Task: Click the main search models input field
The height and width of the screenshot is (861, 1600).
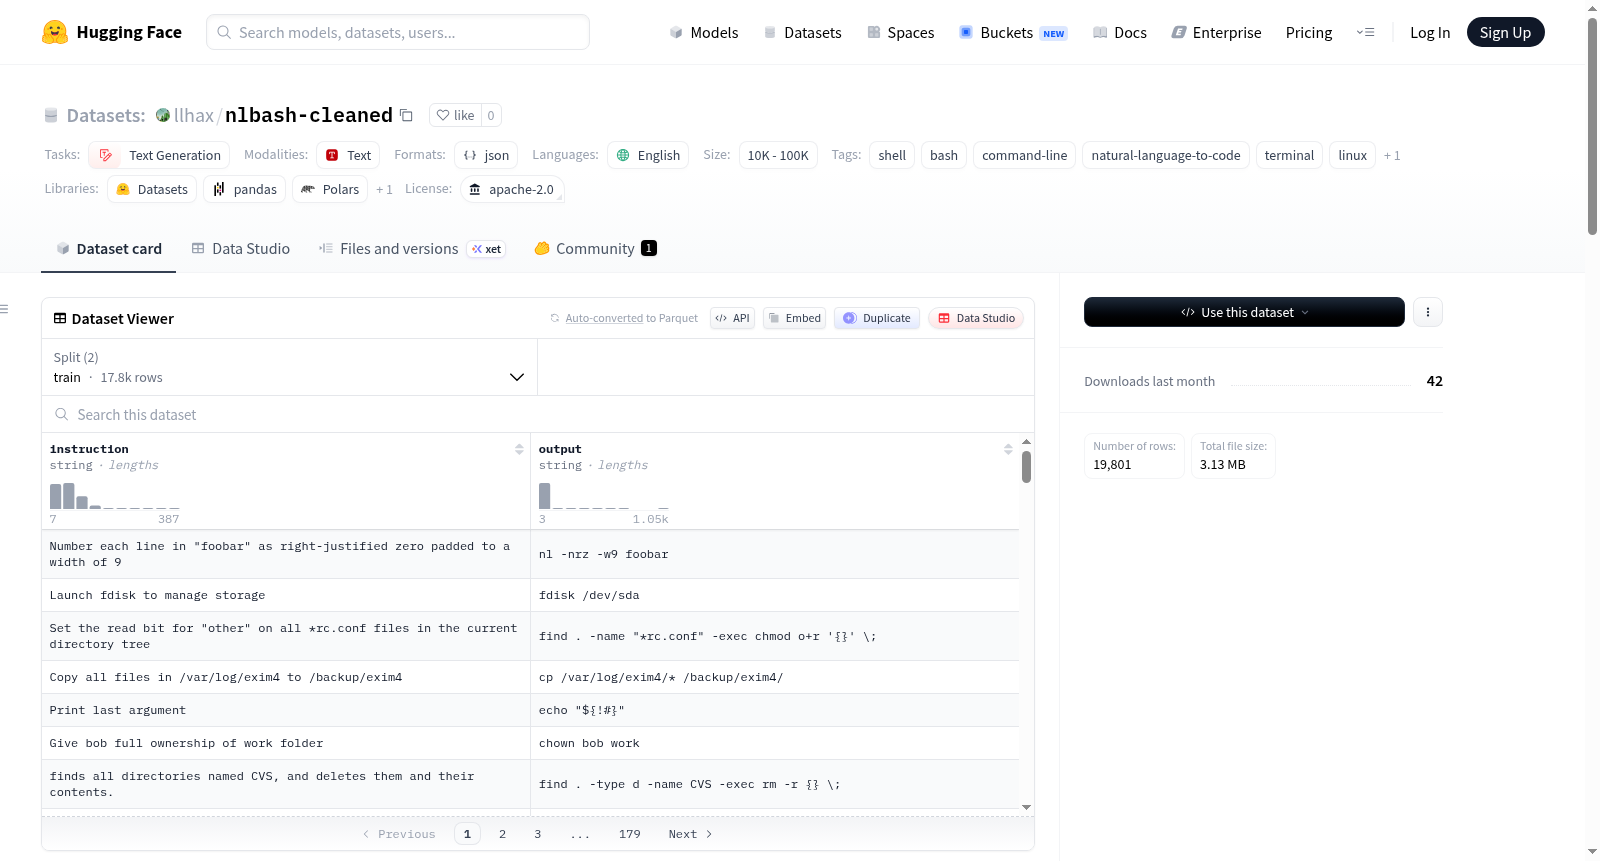Action: (x=398, y=32)
